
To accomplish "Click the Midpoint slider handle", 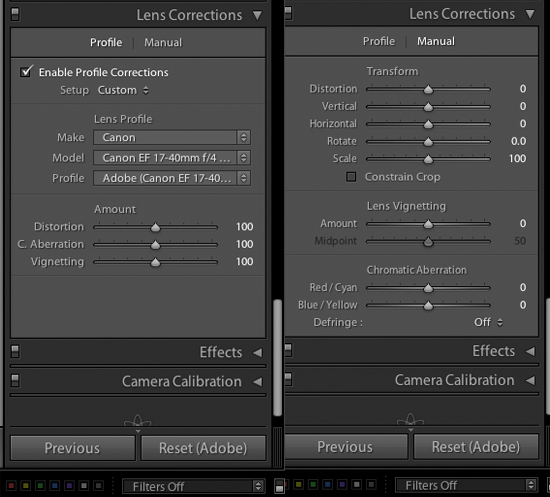I will pos(428,242).
